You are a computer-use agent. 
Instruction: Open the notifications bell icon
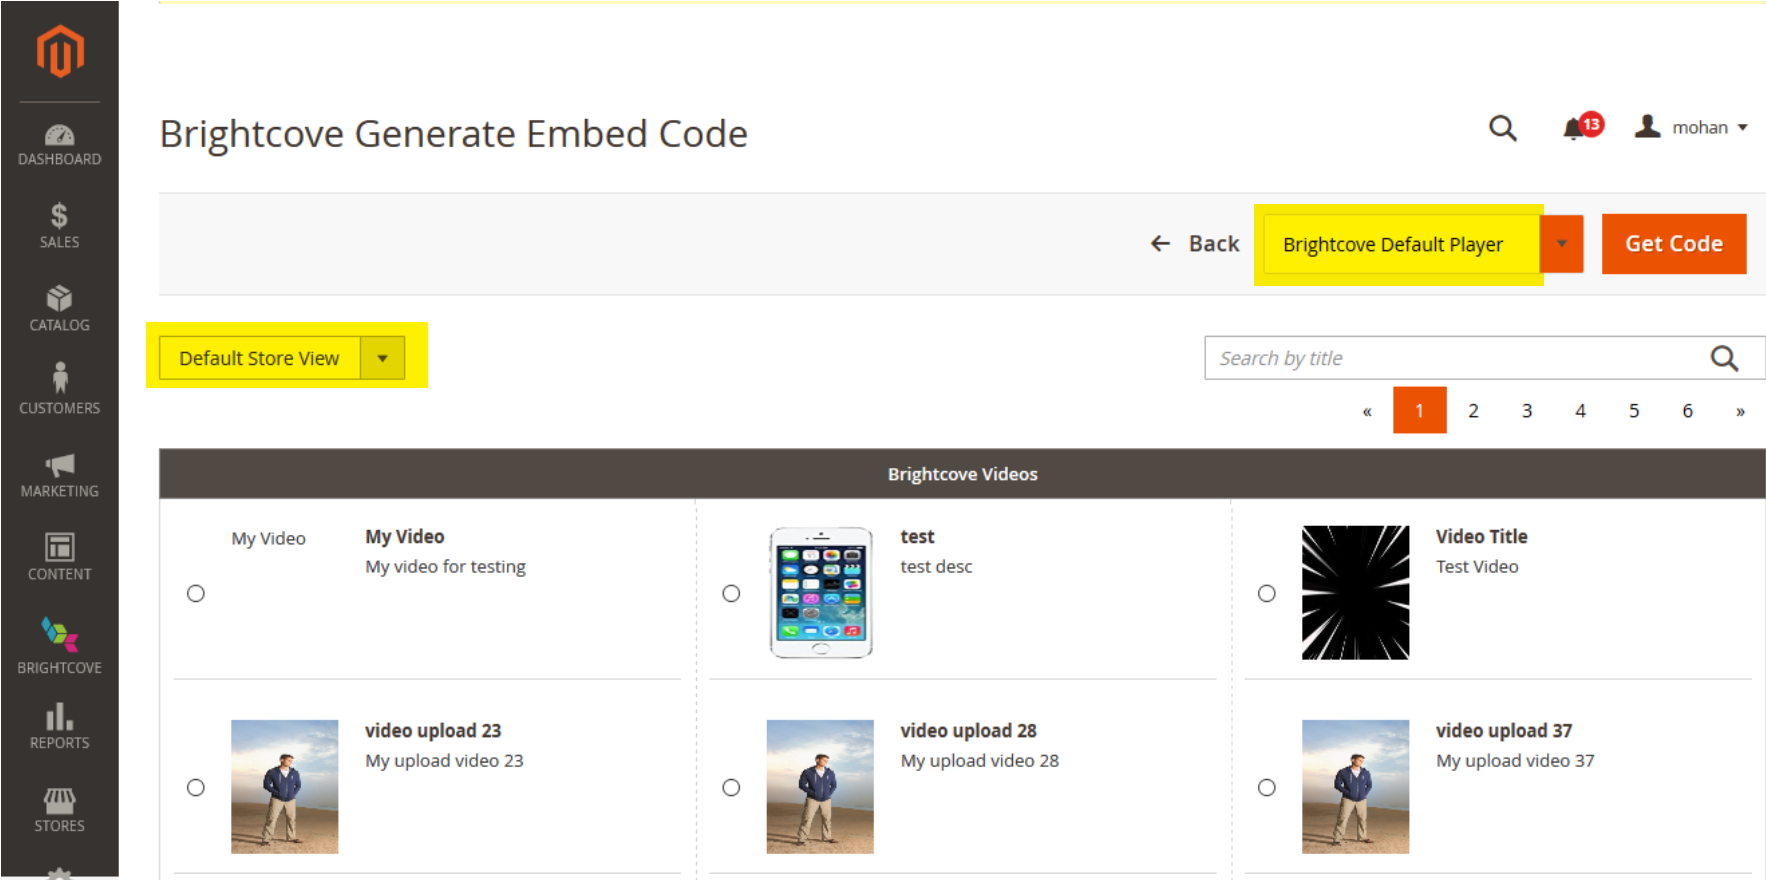tap(1574, 129)
